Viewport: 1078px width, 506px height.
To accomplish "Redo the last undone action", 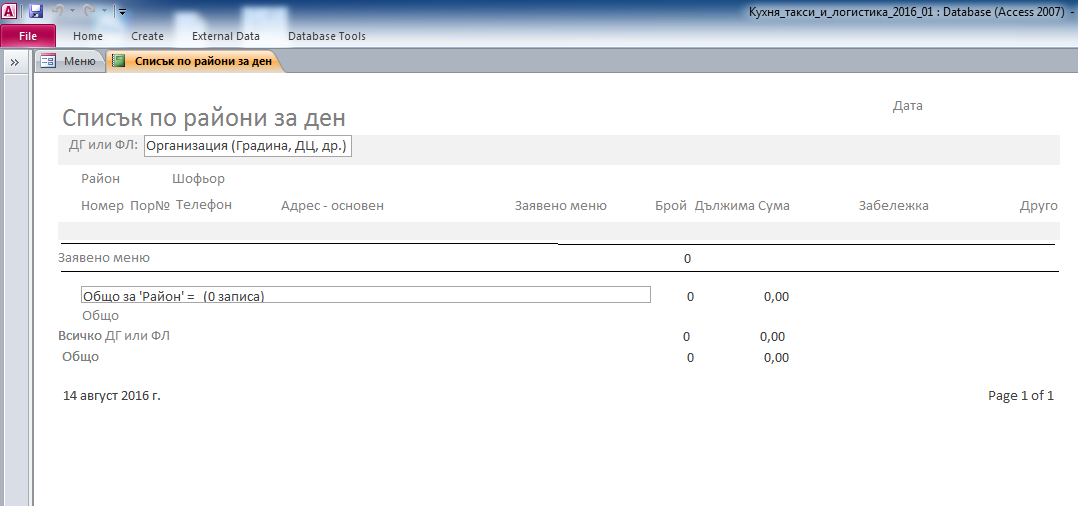I will [88, 11].
